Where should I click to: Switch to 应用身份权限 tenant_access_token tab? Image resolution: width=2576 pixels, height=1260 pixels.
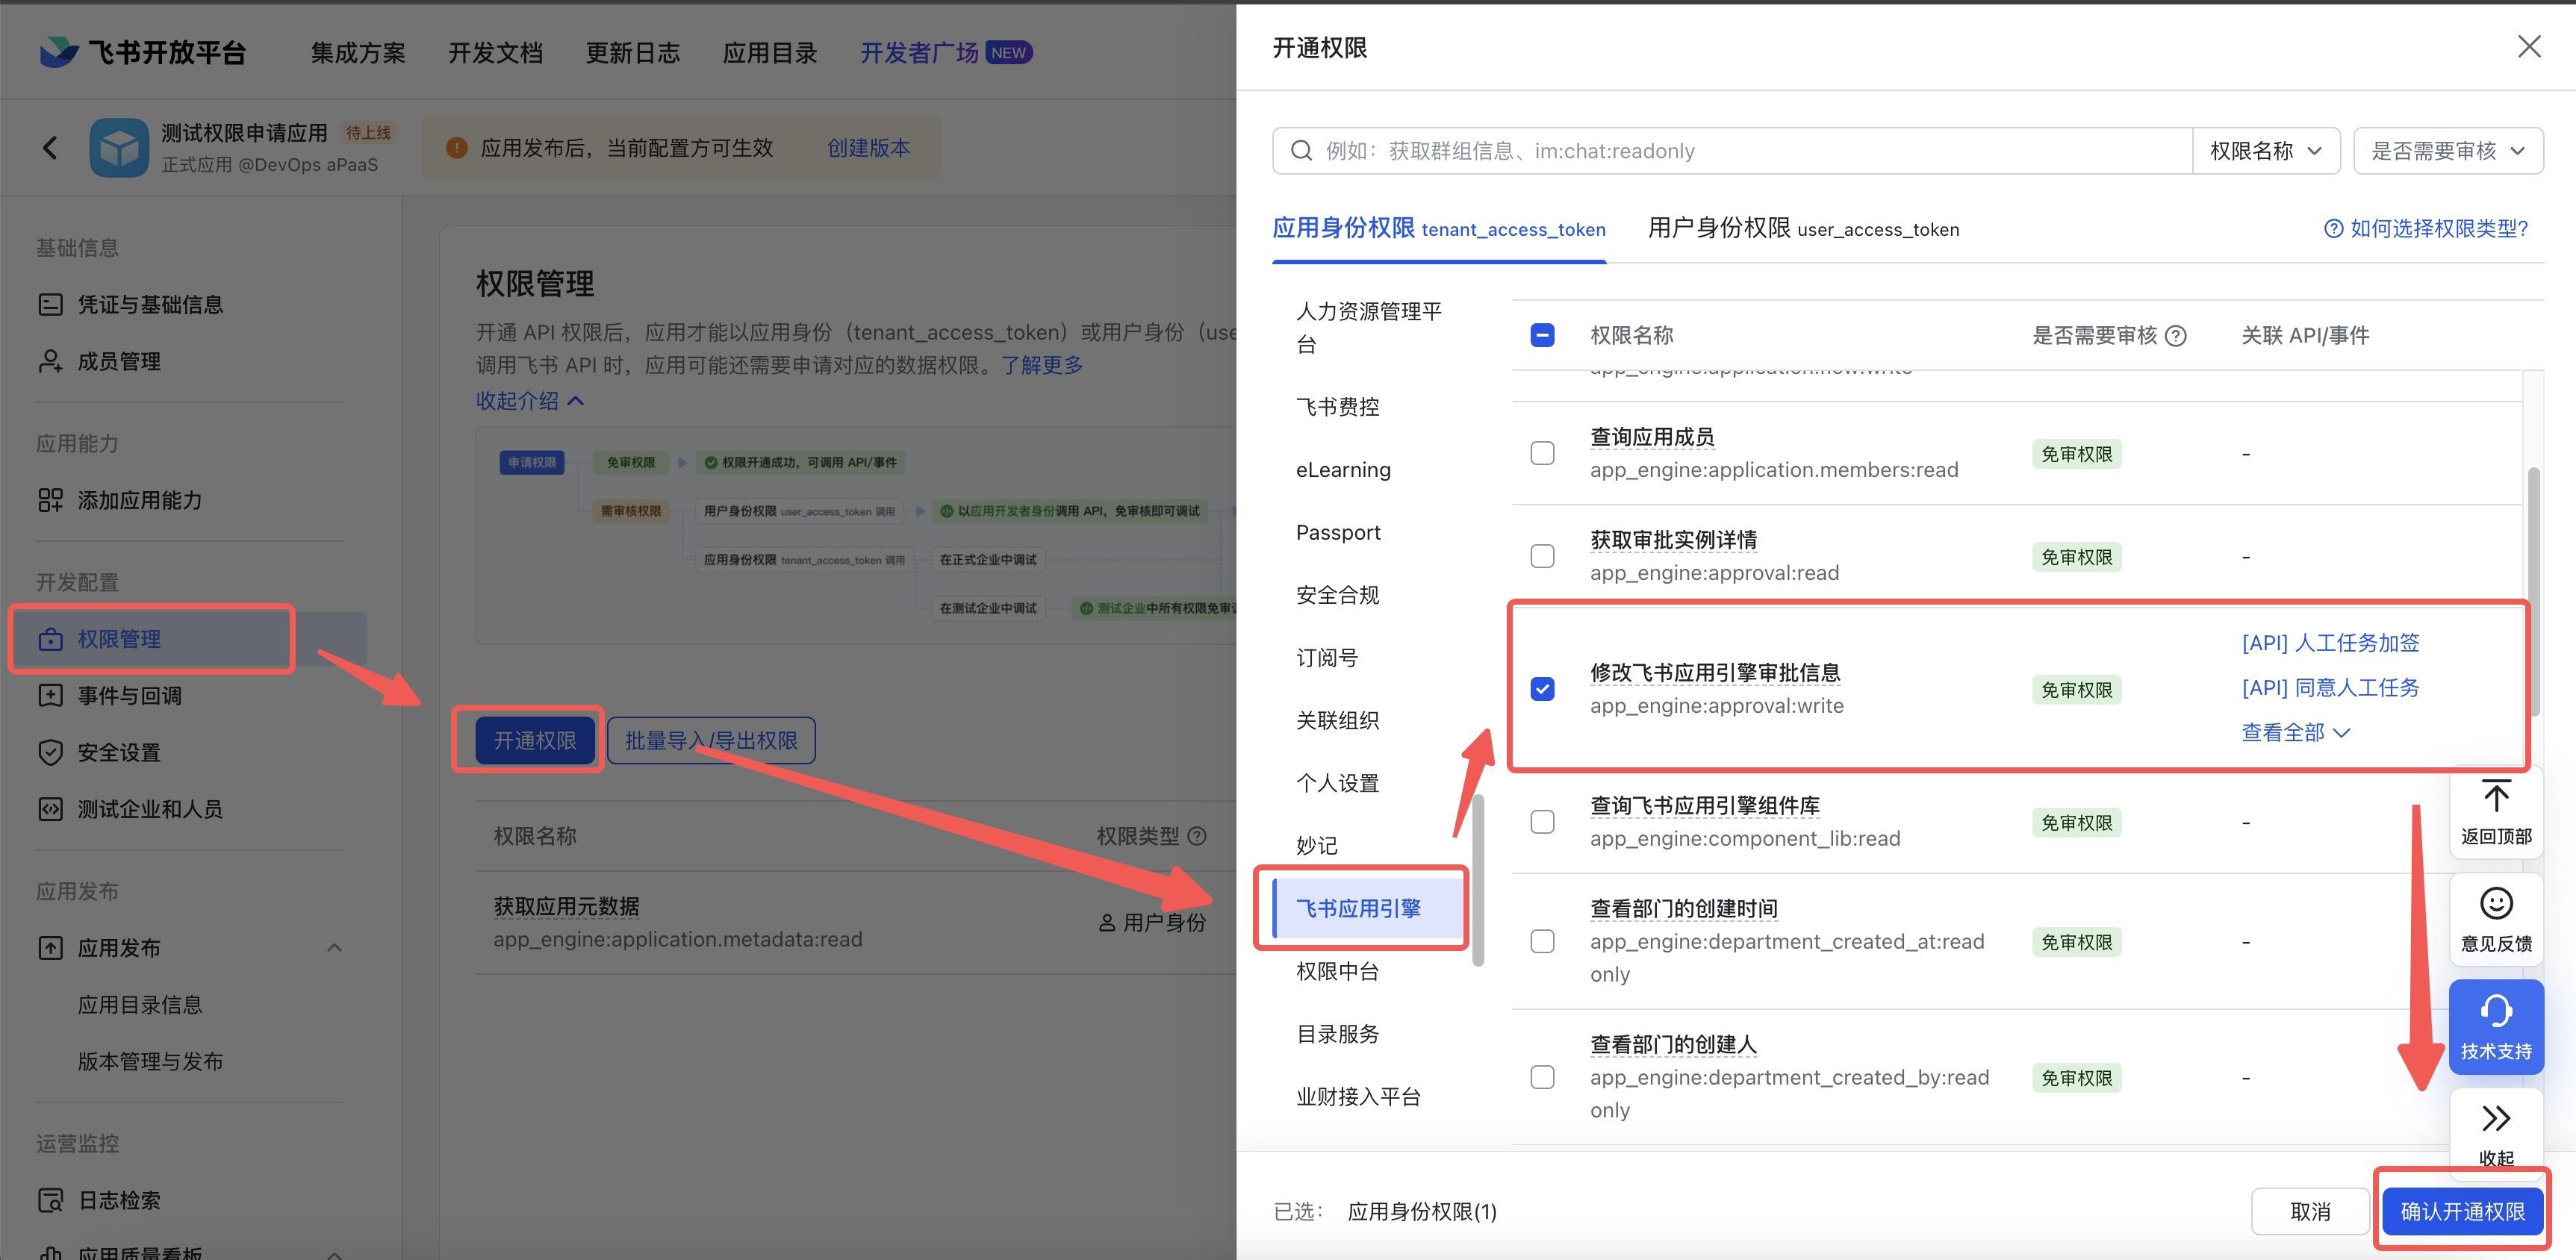pos(1438,229)
